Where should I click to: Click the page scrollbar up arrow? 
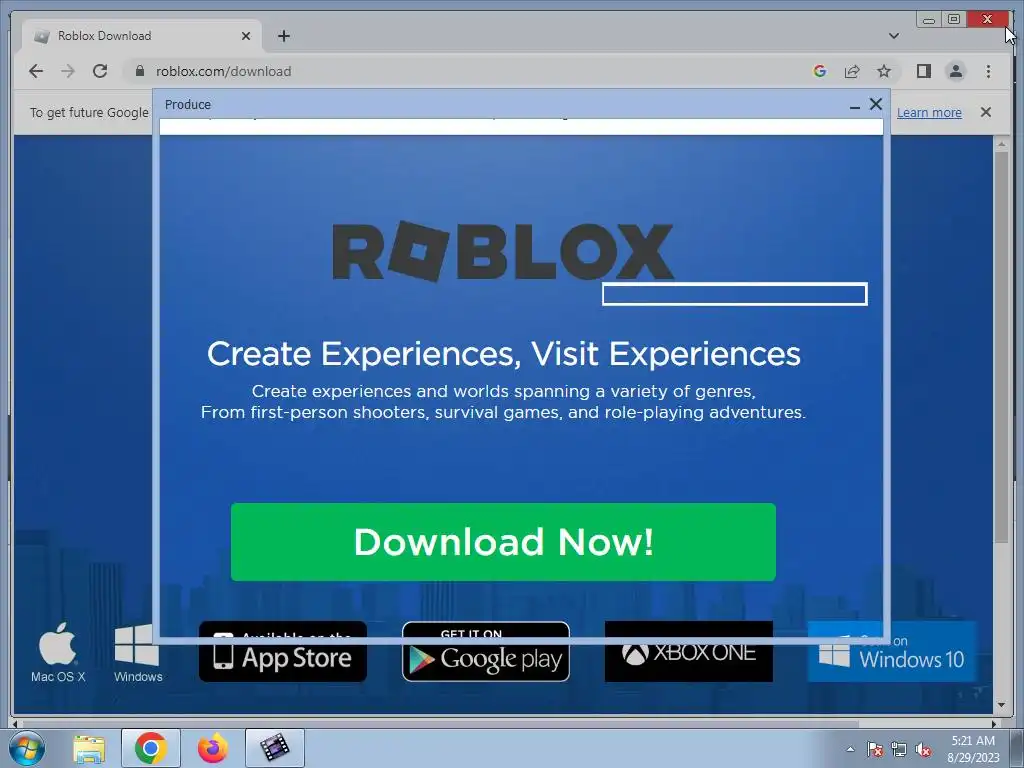click(1001, 143)
